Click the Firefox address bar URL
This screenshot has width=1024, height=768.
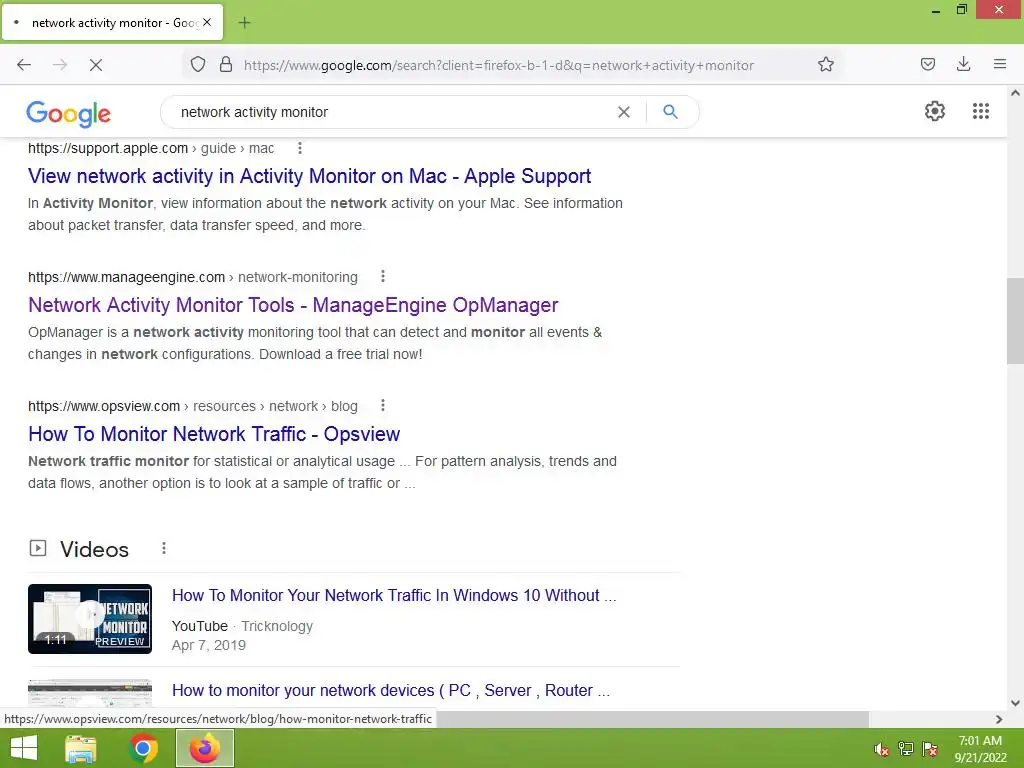click(499, 65)
